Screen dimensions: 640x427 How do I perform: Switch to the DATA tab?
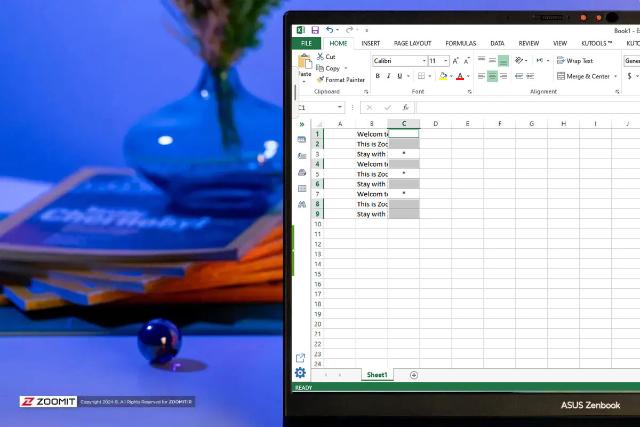(x=497, y=43)
